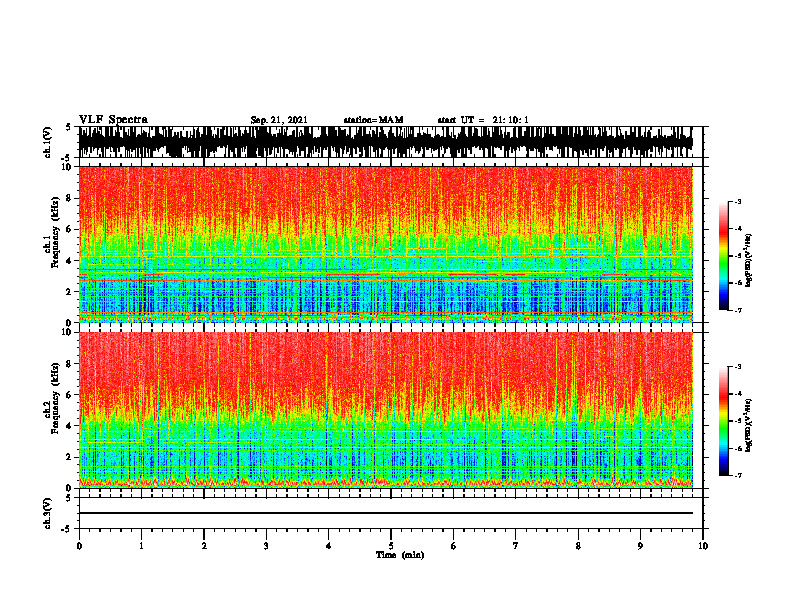
Task: Click the "-3" label on ch.1 color scale
Action: (738, 201)
